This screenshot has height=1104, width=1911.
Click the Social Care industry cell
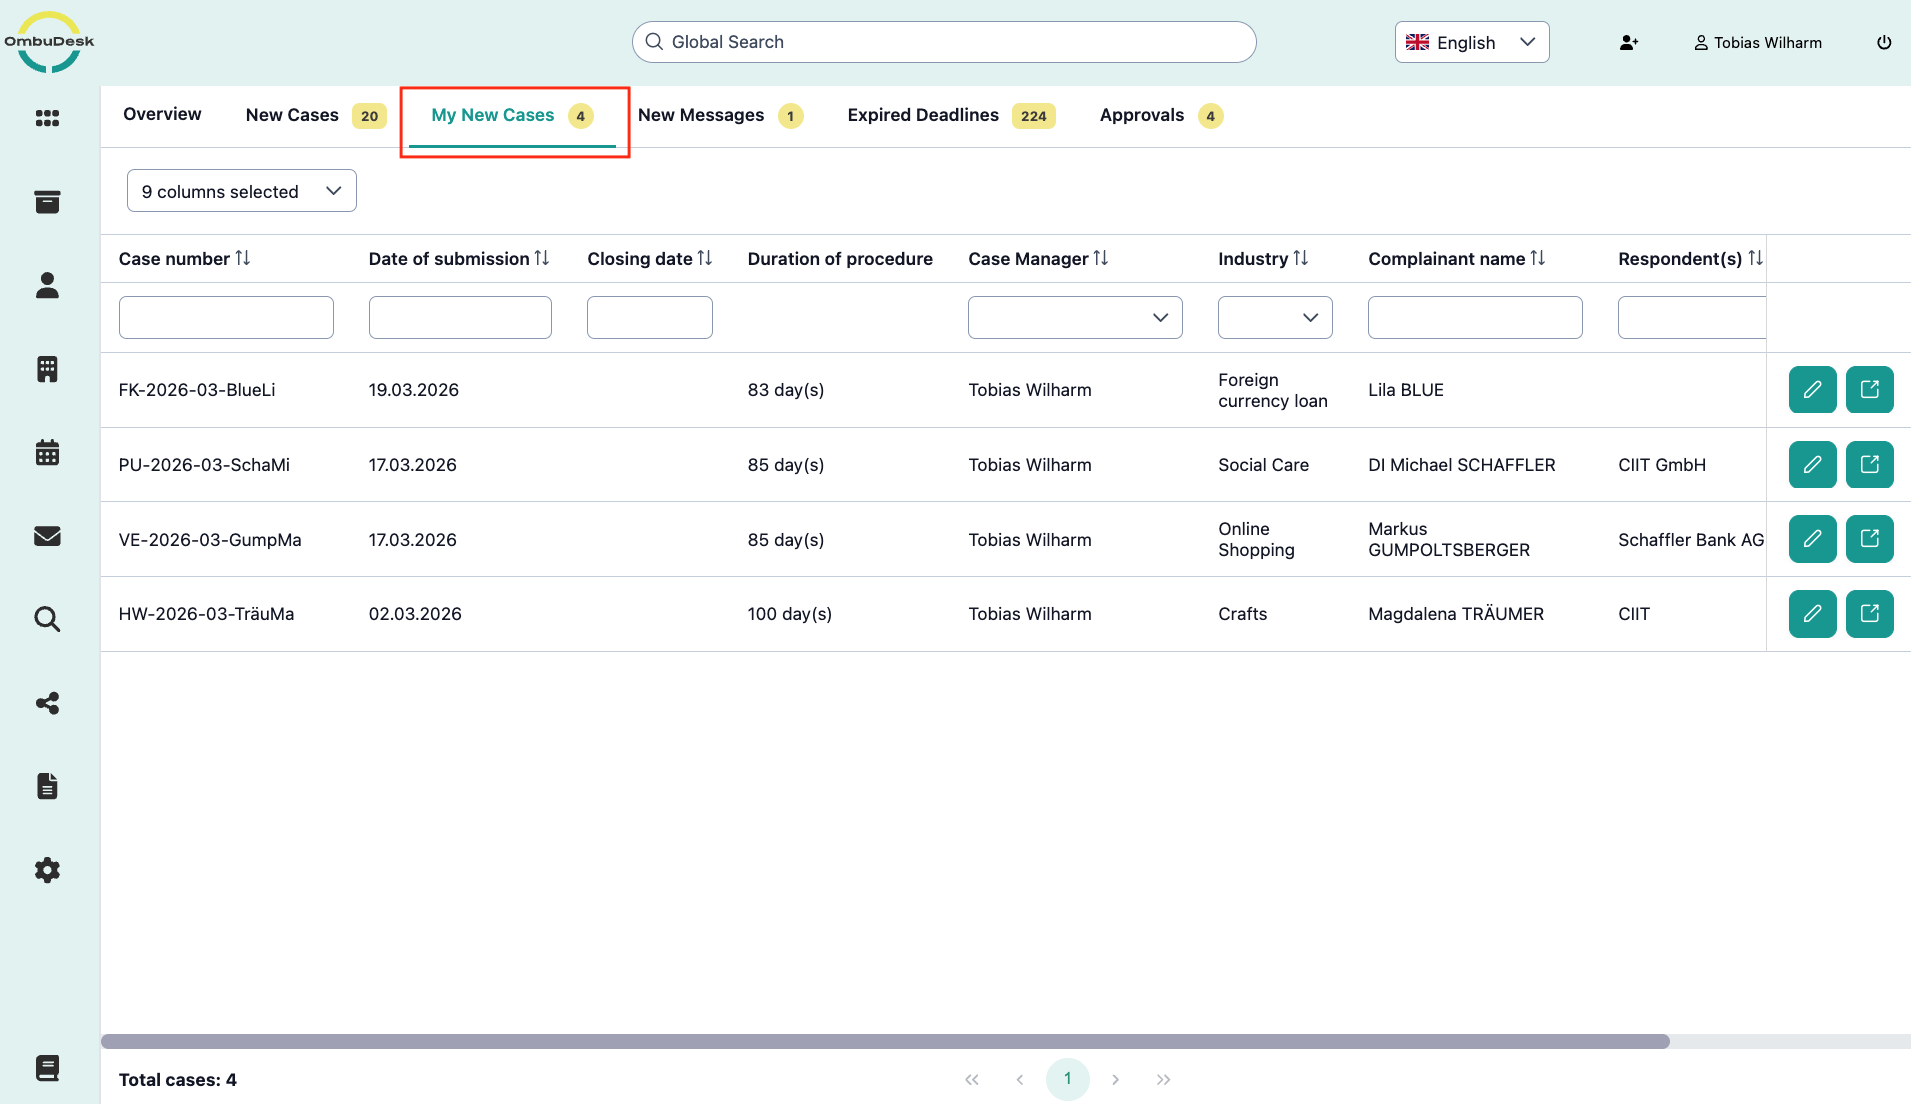click(x=1263, y=465)
